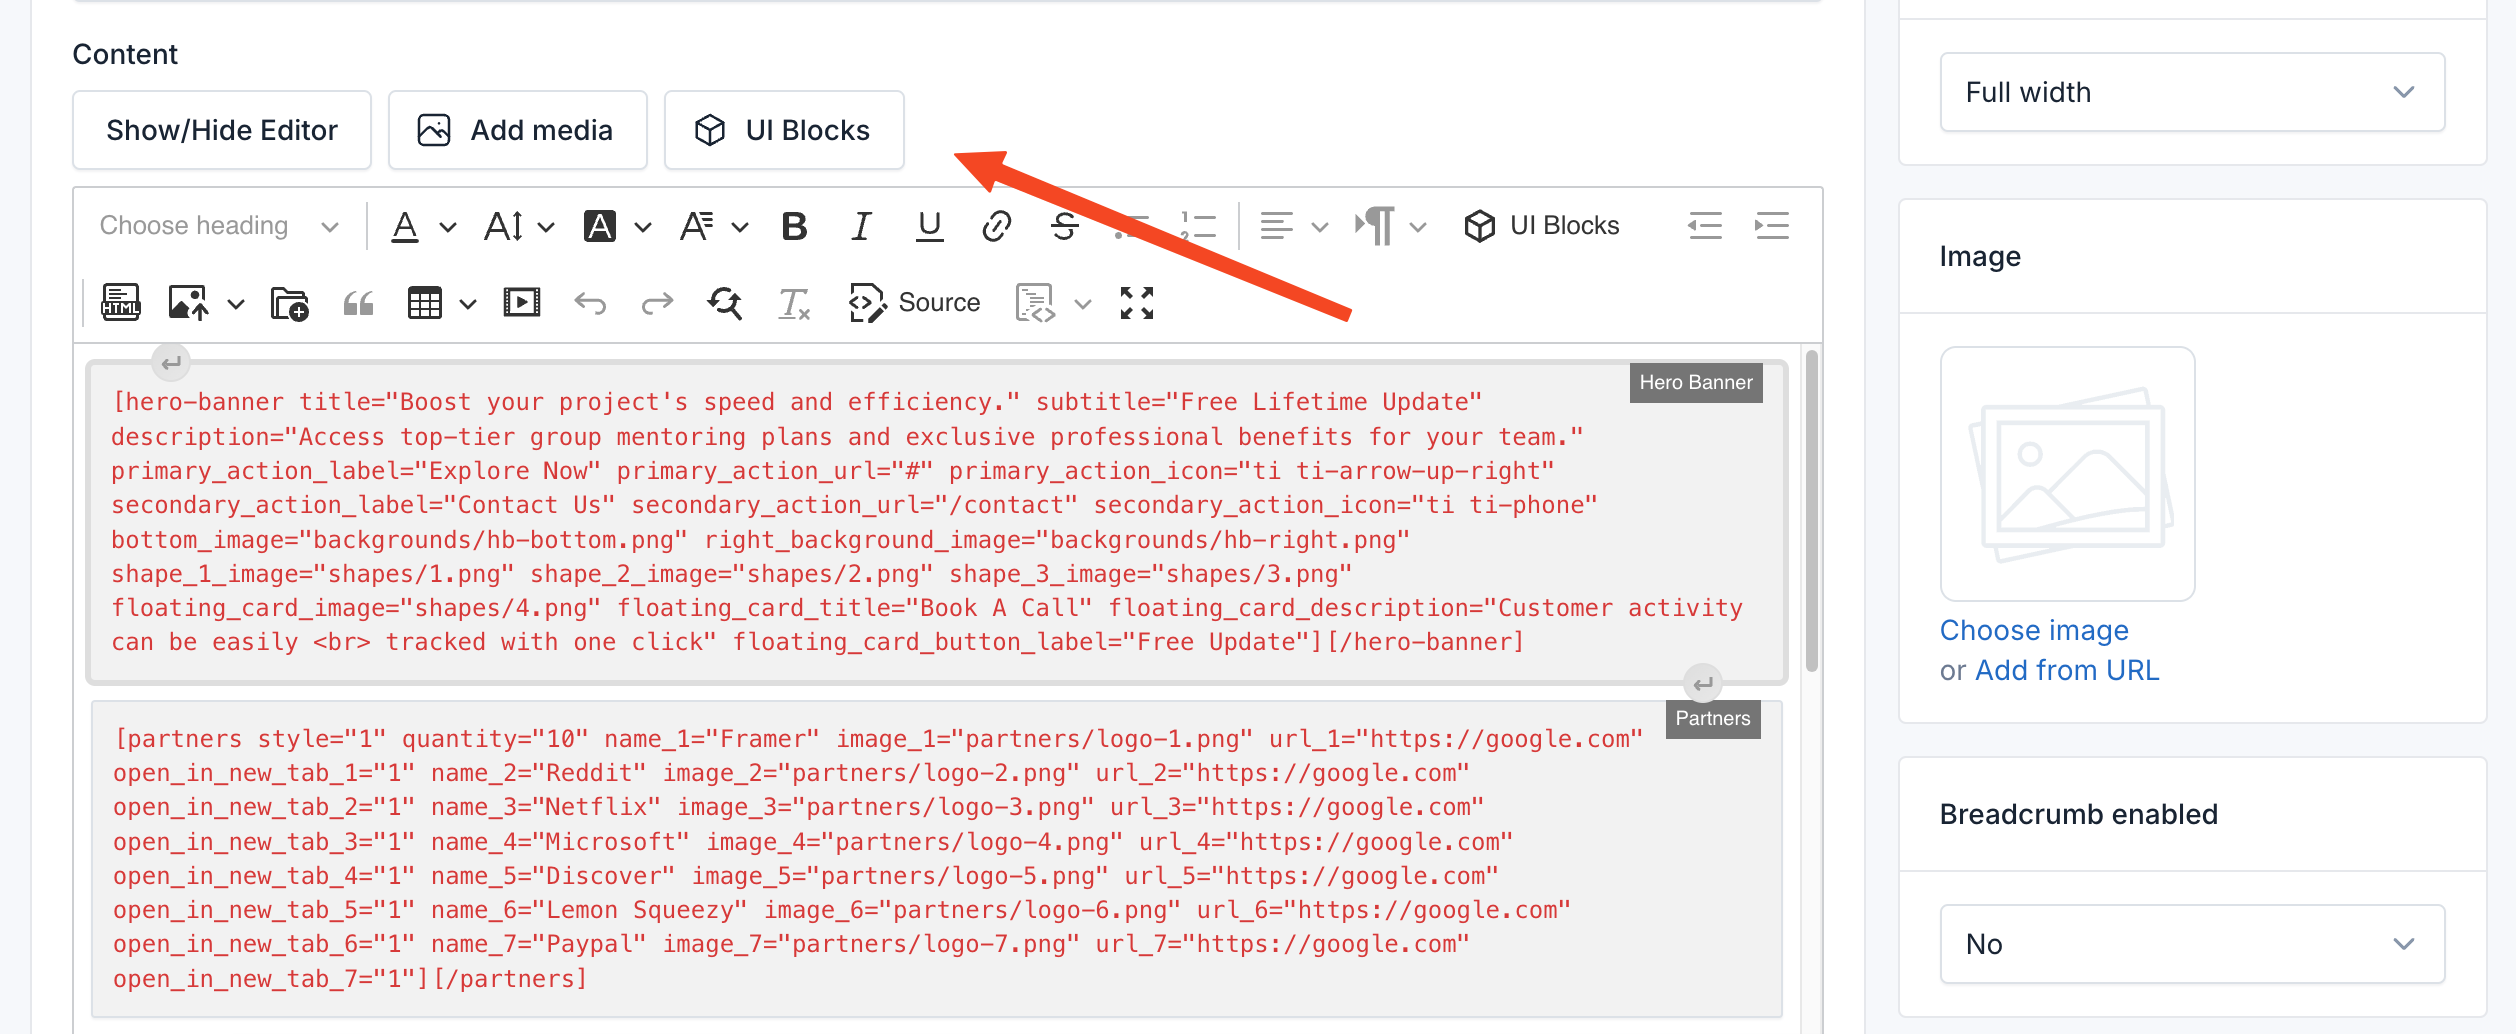Open the Breadcrumb enabled dropdown showing No
Screen dimensions: 2516x1034
2192,944
